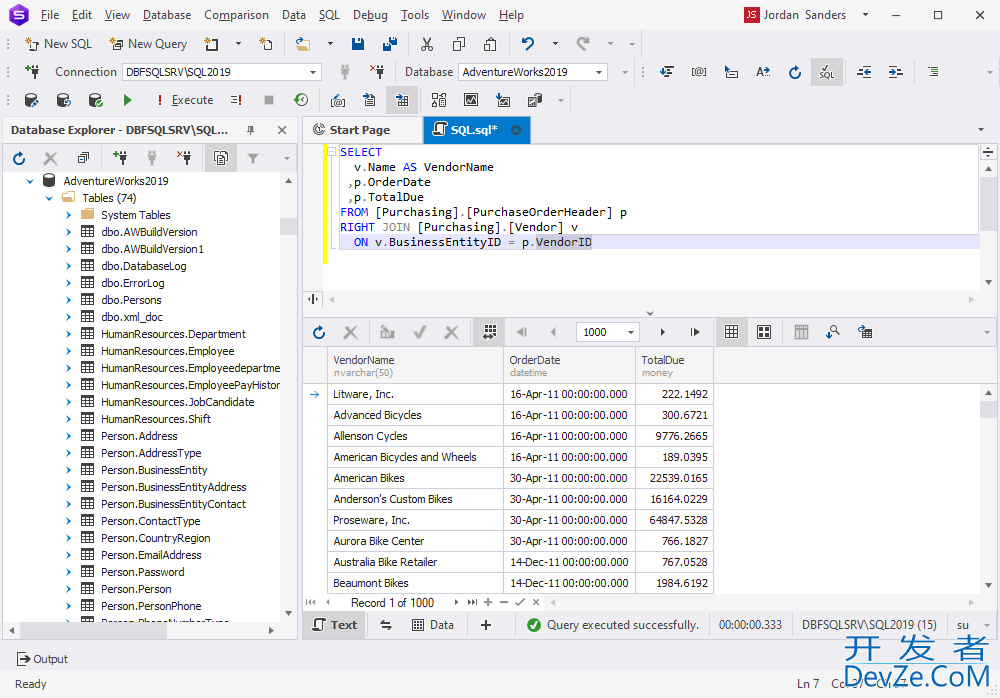1000x698 pixels.
Task: Collapse the AdventureWorks2019 database node
Action: point(30,181)
